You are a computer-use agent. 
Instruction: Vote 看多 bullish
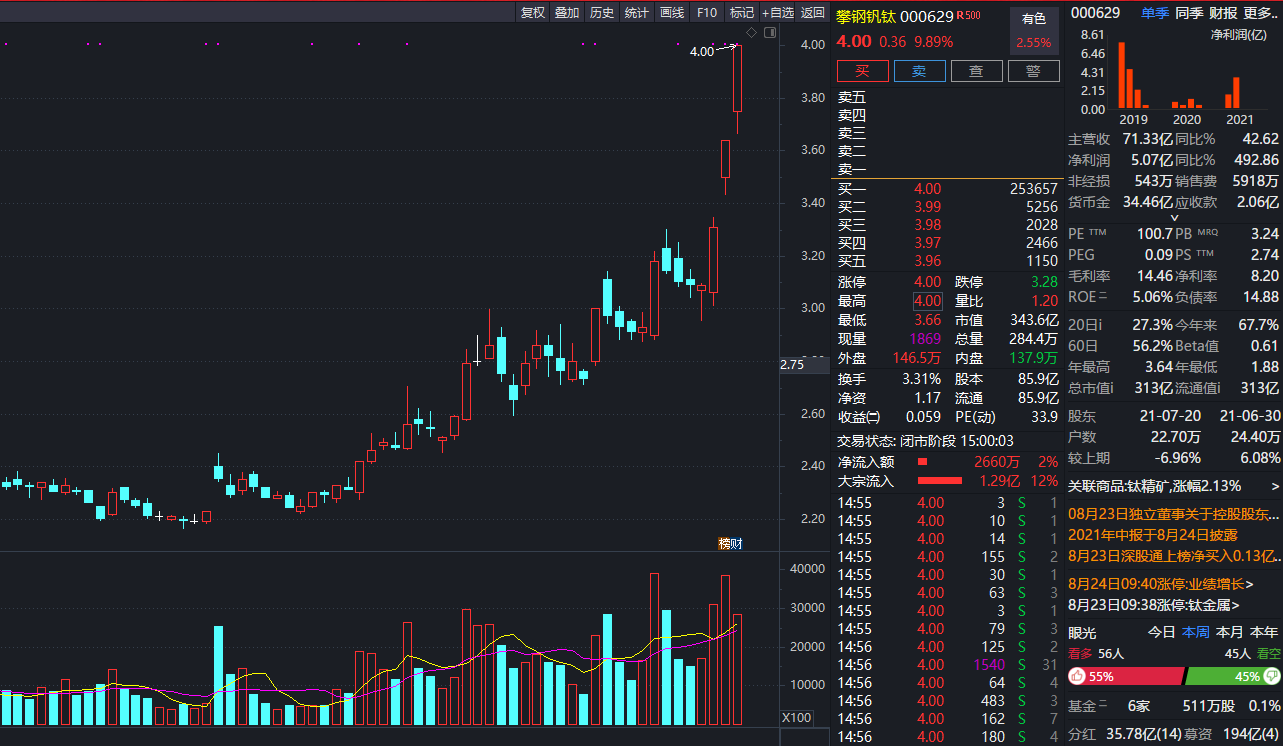1081,653
